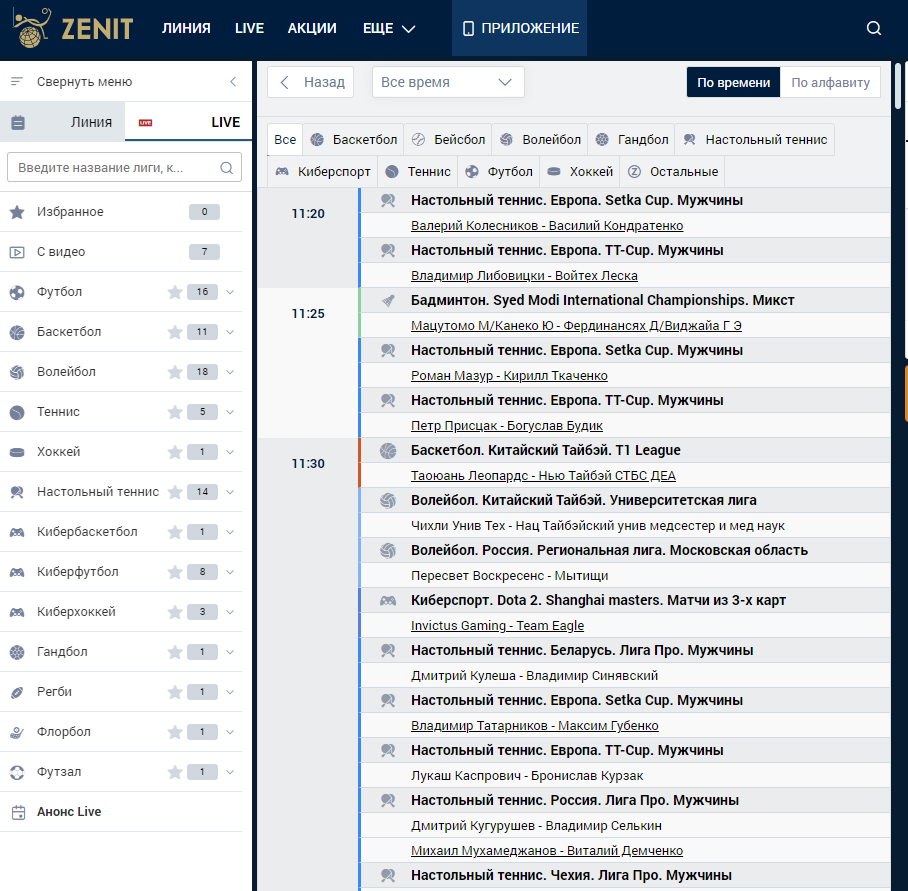Click the gamepad icon in Dota 2 row
Screen dimensions: 908x891
point(388,600)
